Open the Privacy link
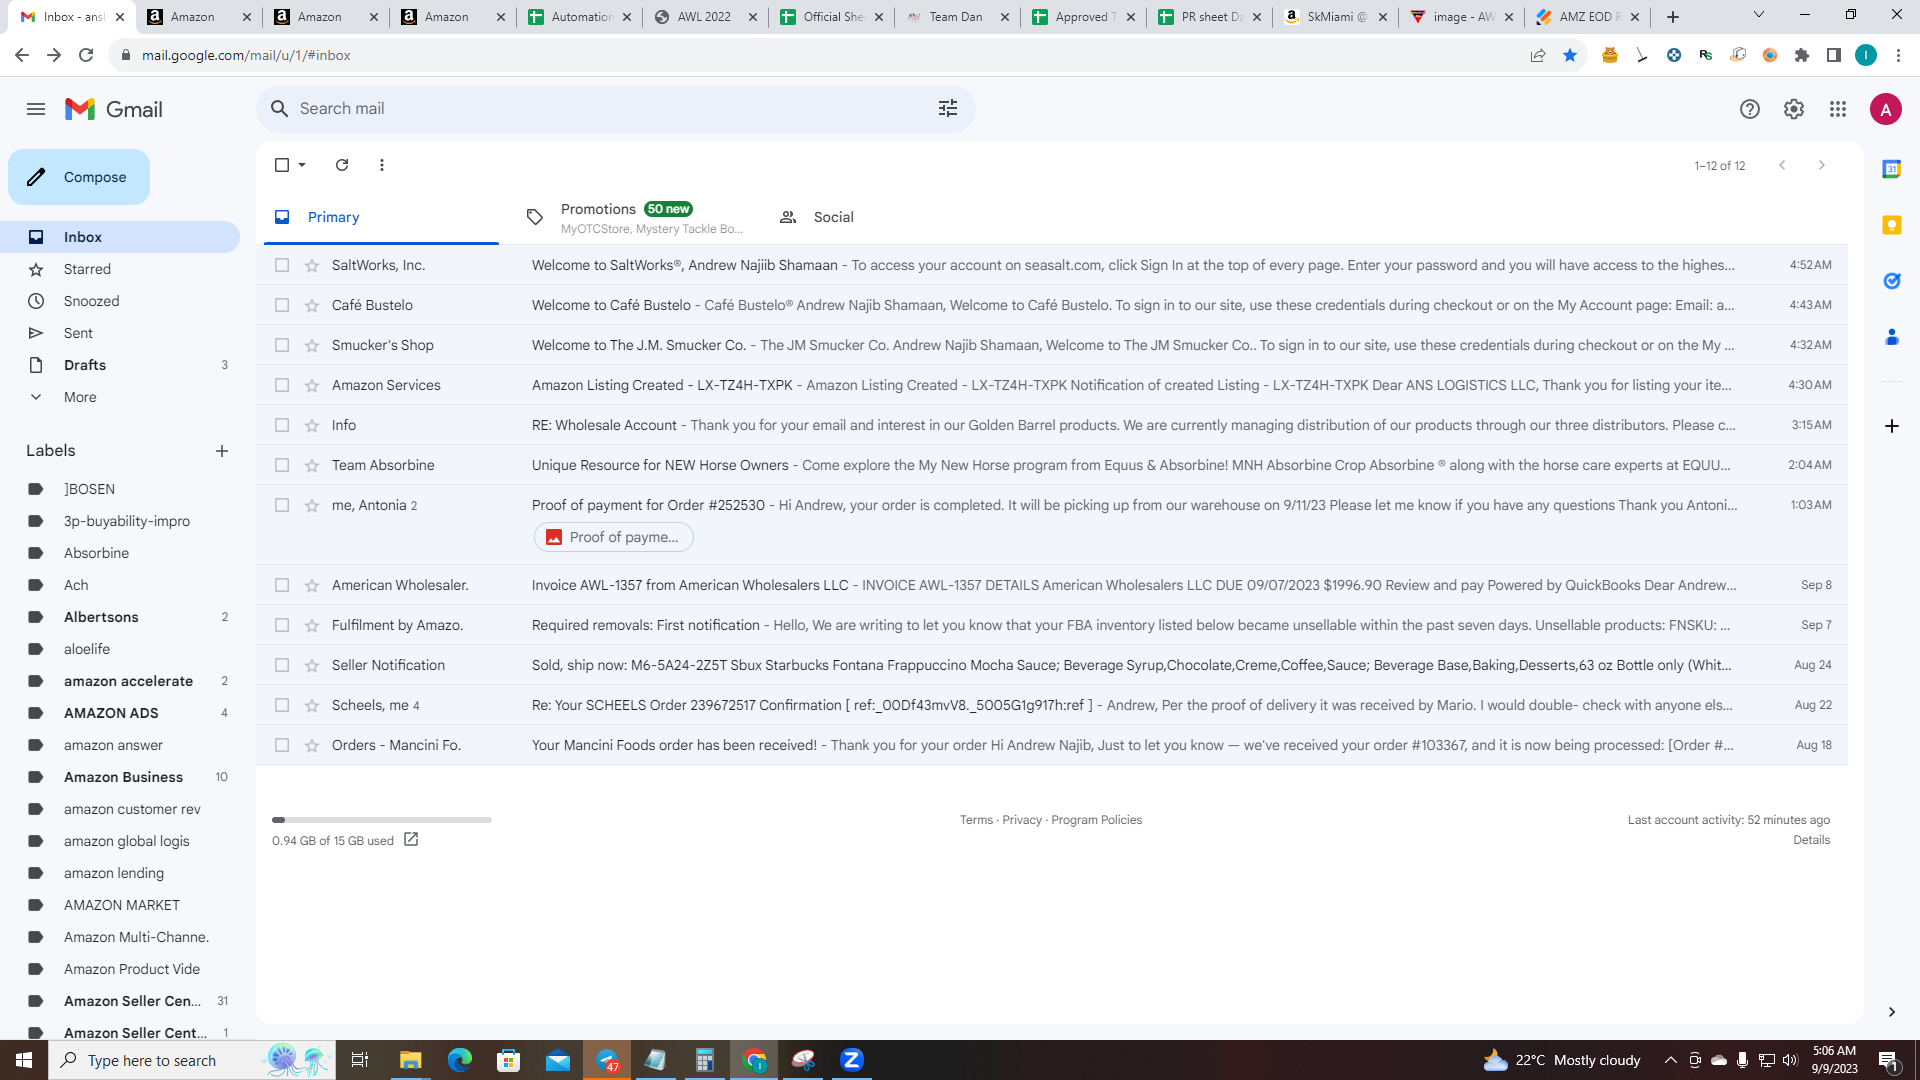The width and height of the screenshot is (1920, 1080). click(1022, 820)
